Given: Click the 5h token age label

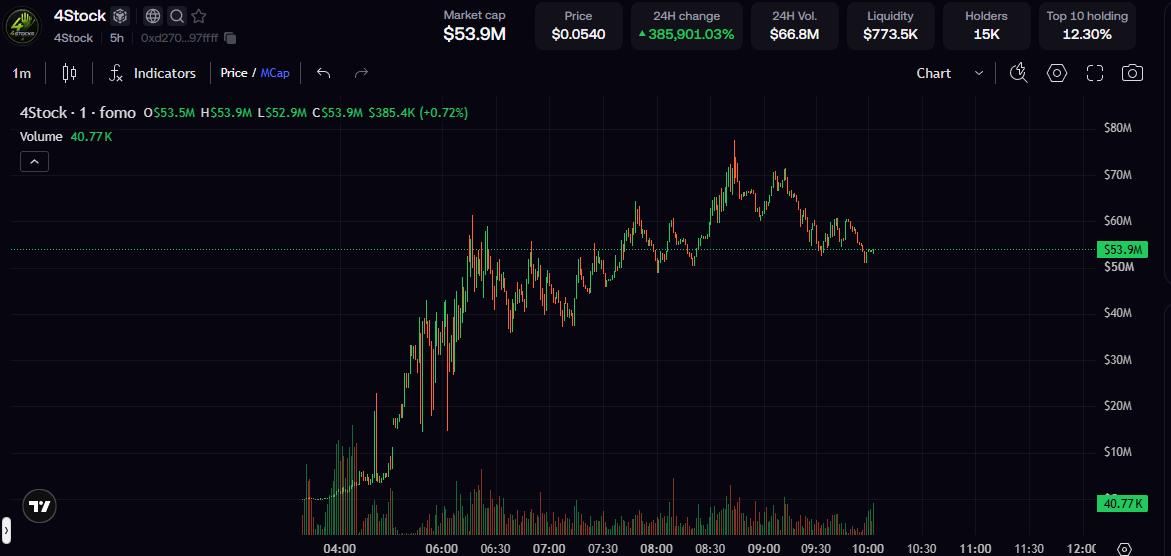Looking at the screenshot, I should [117, 37].
